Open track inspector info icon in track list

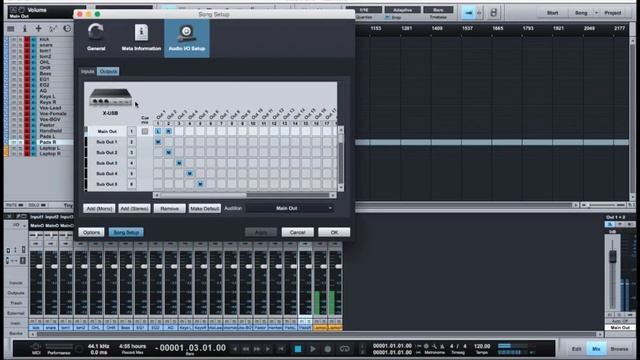[x=24, y=29]
